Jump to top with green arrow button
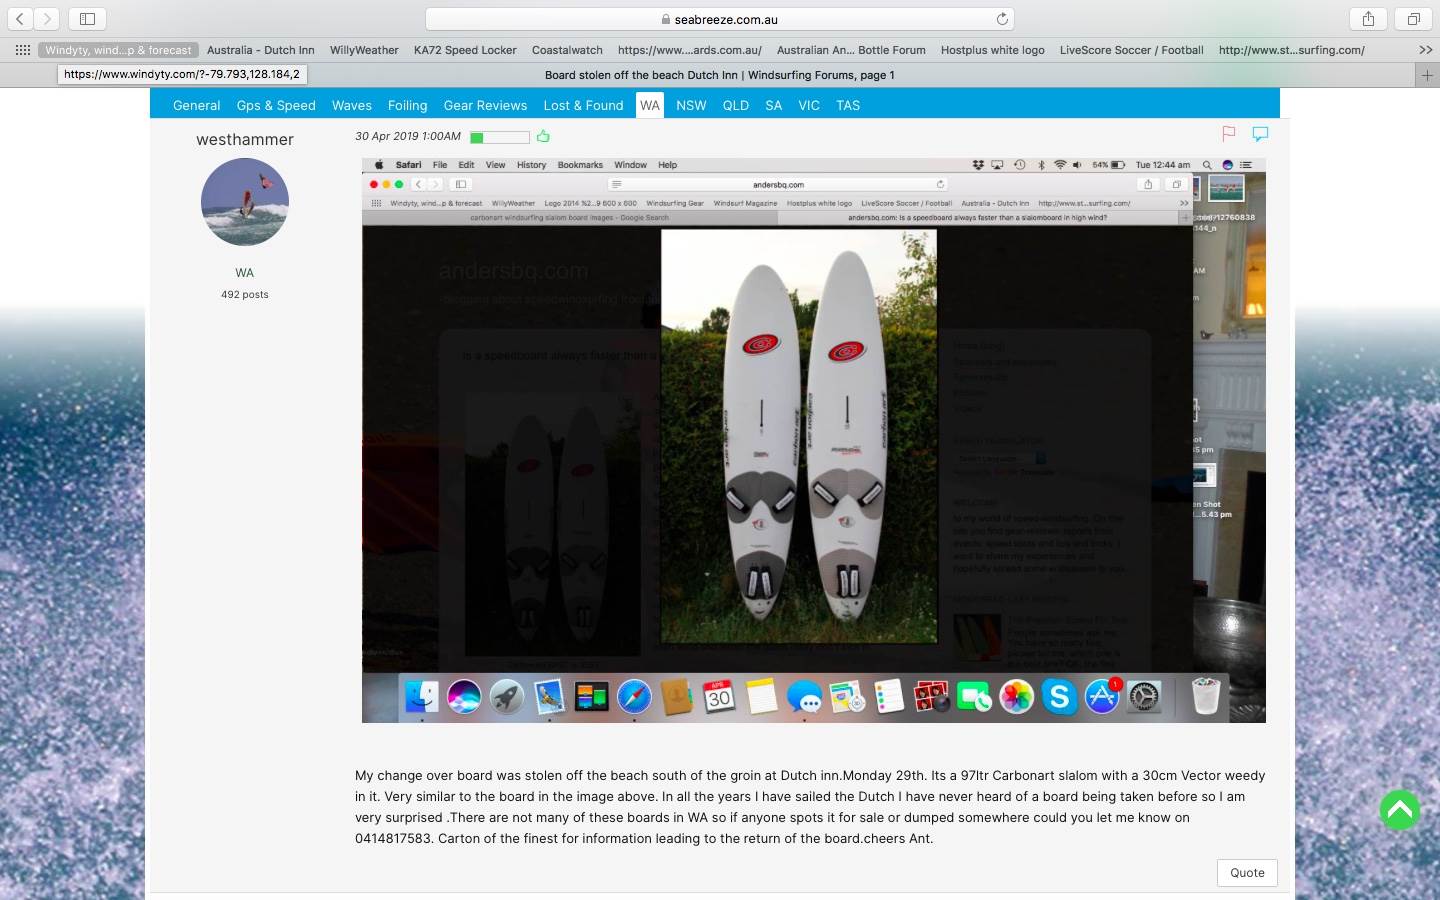The height and width of the screenshot is (900, 1440). pyautogui.click(x=1400, y=810)
